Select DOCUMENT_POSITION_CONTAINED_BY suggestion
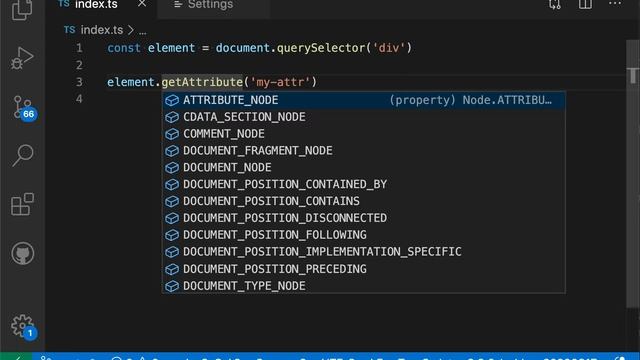 coord(364,184)
